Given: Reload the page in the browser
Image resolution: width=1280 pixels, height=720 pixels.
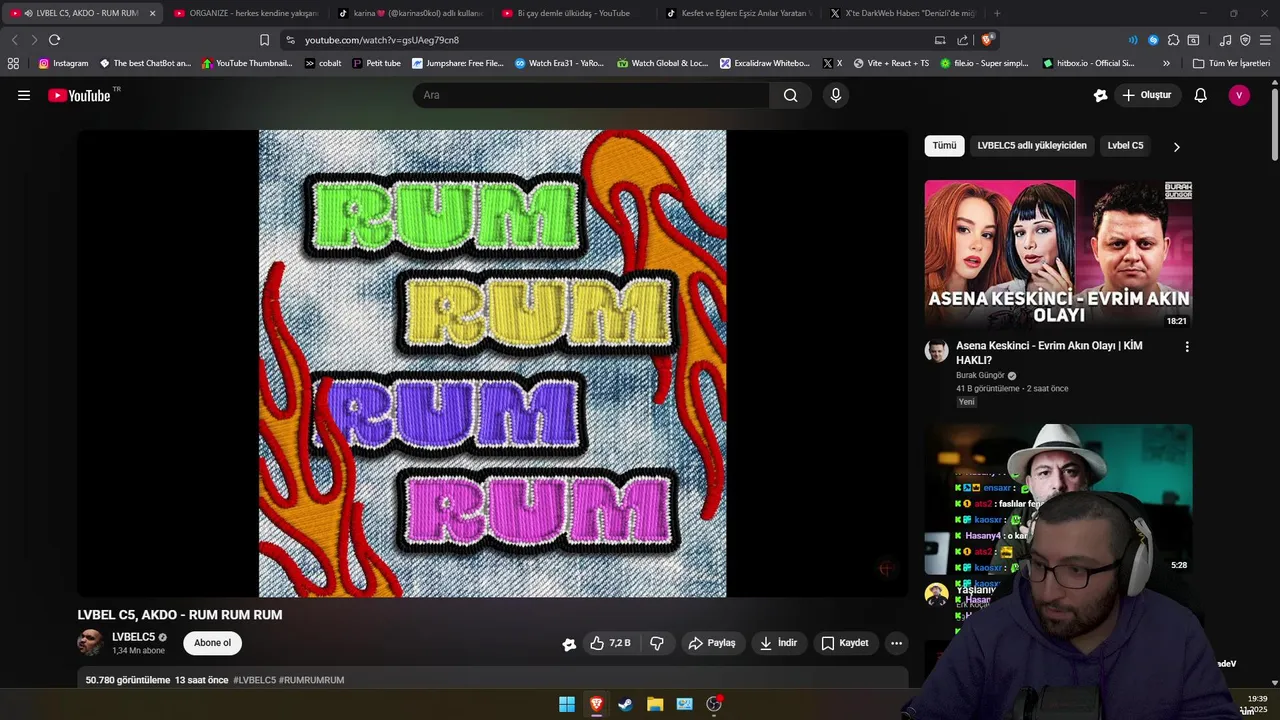Looking at the screenshot, I should [x=54, y=40].
